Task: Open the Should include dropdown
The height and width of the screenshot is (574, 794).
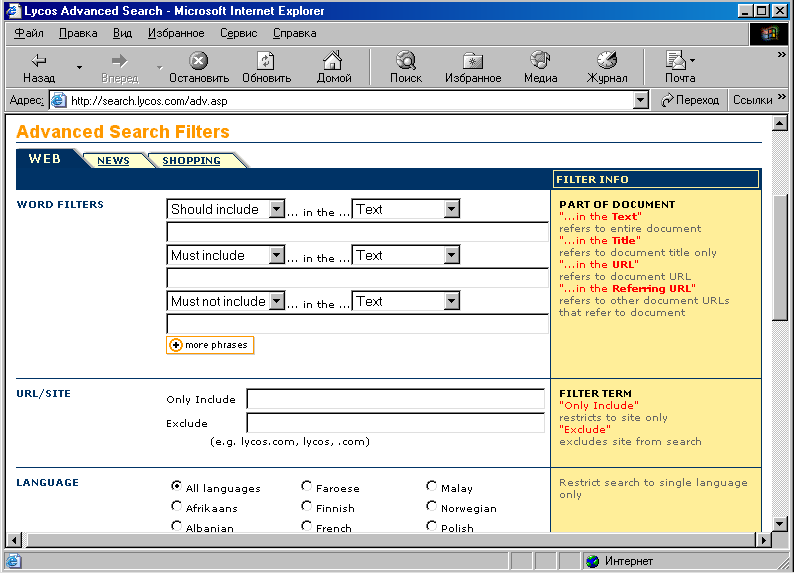Action: 276,209
